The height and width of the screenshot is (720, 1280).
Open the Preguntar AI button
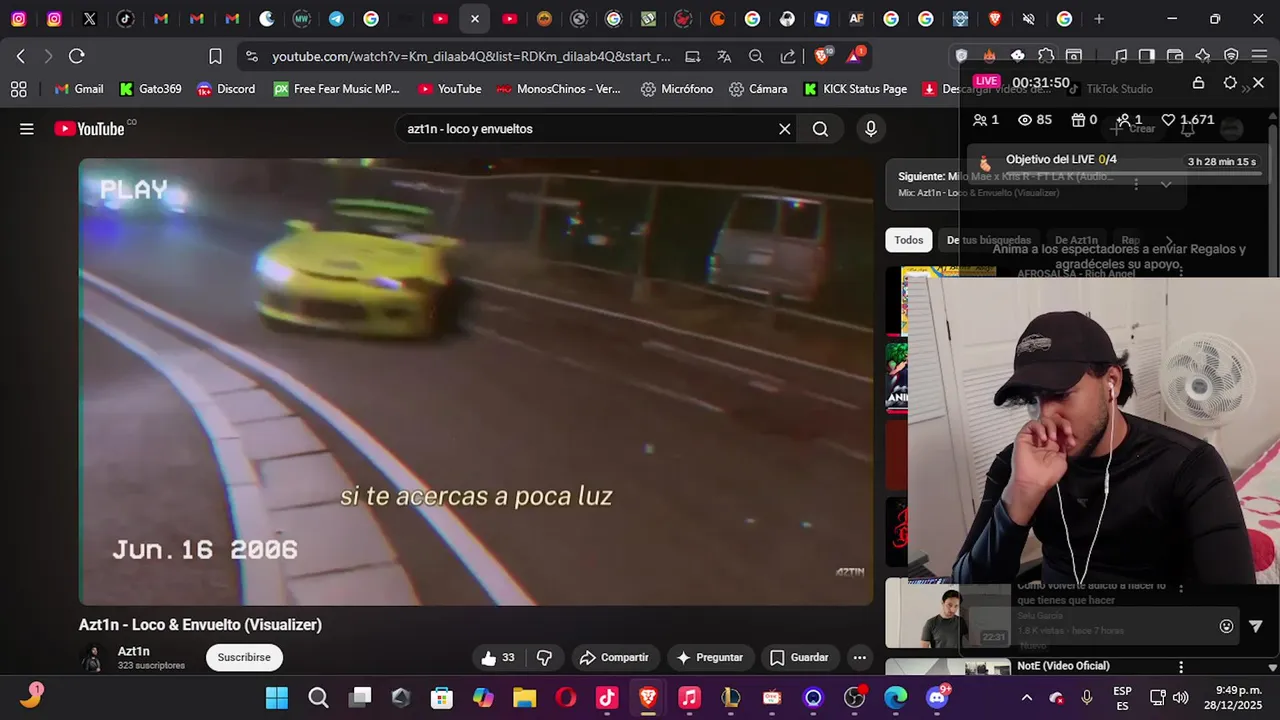click(709, 658)
